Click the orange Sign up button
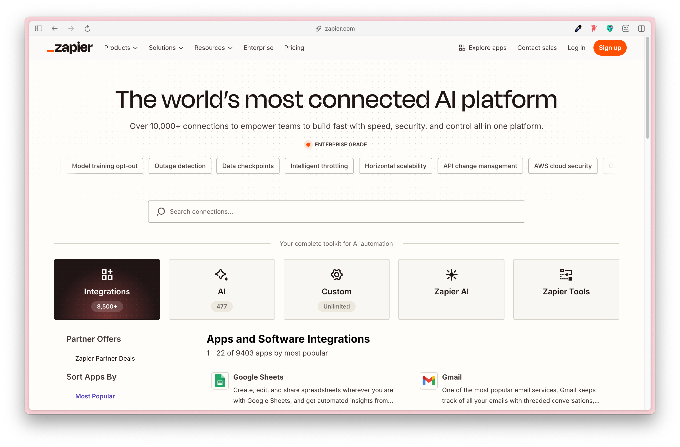Viewport: 680px width, 447px height. [610, 48]
